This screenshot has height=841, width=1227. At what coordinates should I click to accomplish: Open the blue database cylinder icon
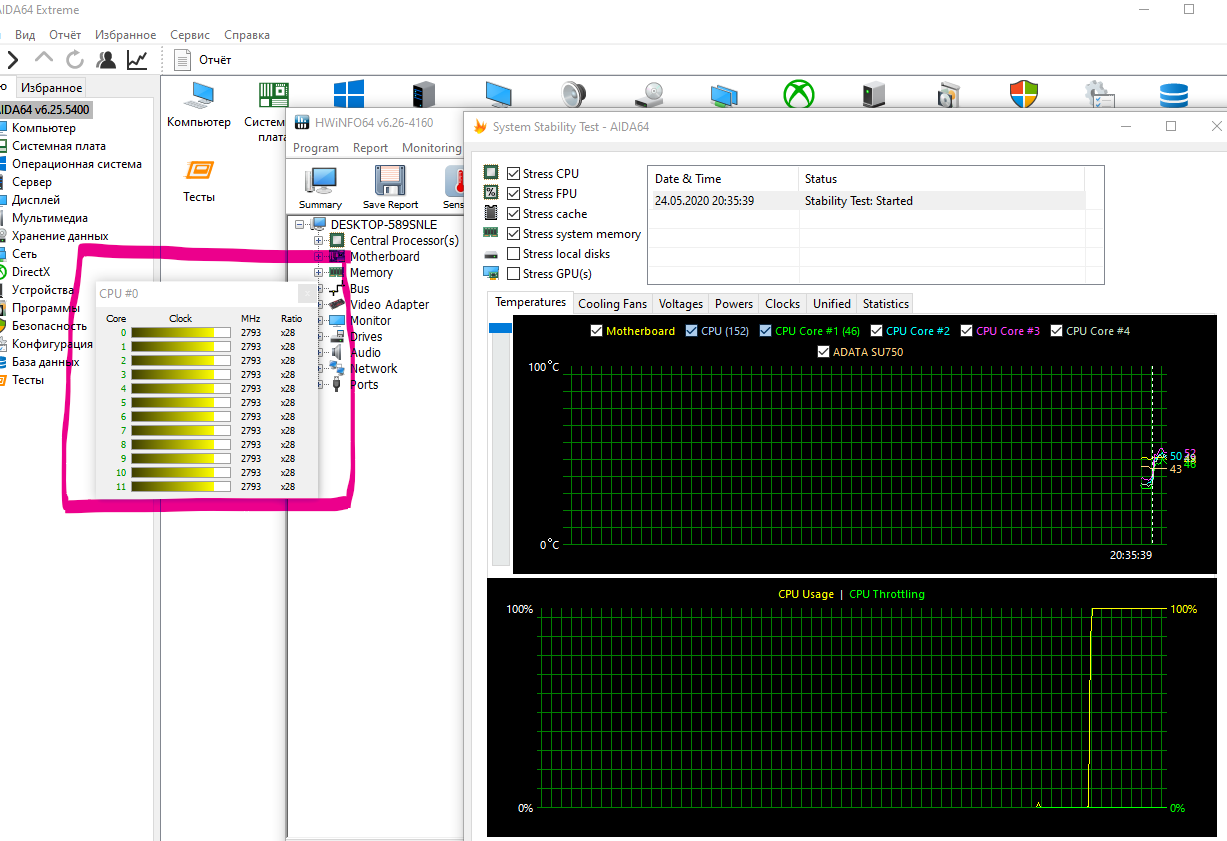(1174, 95)
